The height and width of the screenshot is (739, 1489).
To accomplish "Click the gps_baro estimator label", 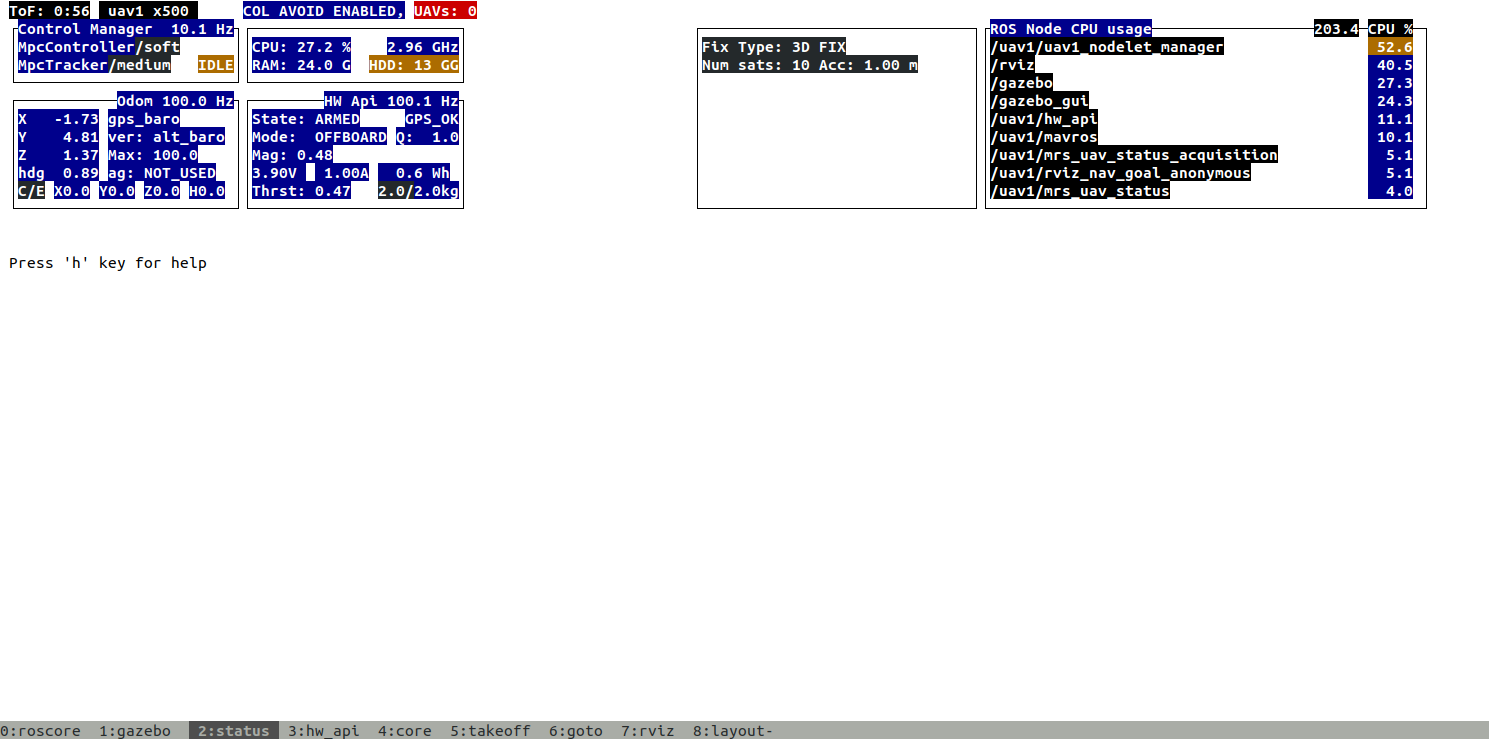I will pos(144,119).
